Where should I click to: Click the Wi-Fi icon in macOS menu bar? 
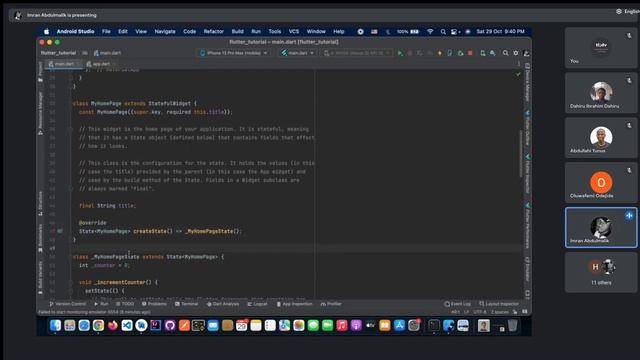pos(430,31)
